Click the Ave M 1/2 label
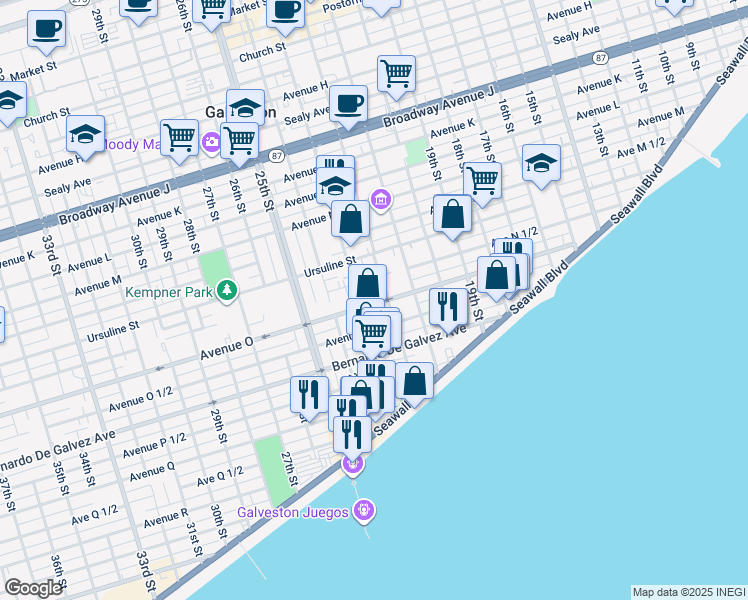The width and height of the screenshot is (748, 600). pyautogui.click(x=641, y=148)
